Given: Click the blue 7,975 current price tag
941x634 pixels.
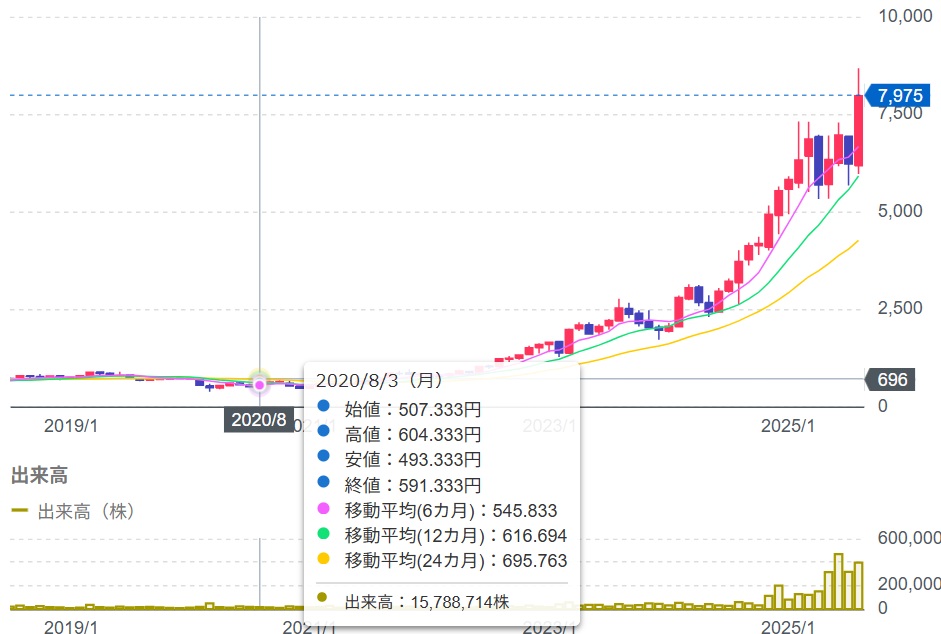Looking at the screenshot, I should [898, 96].
